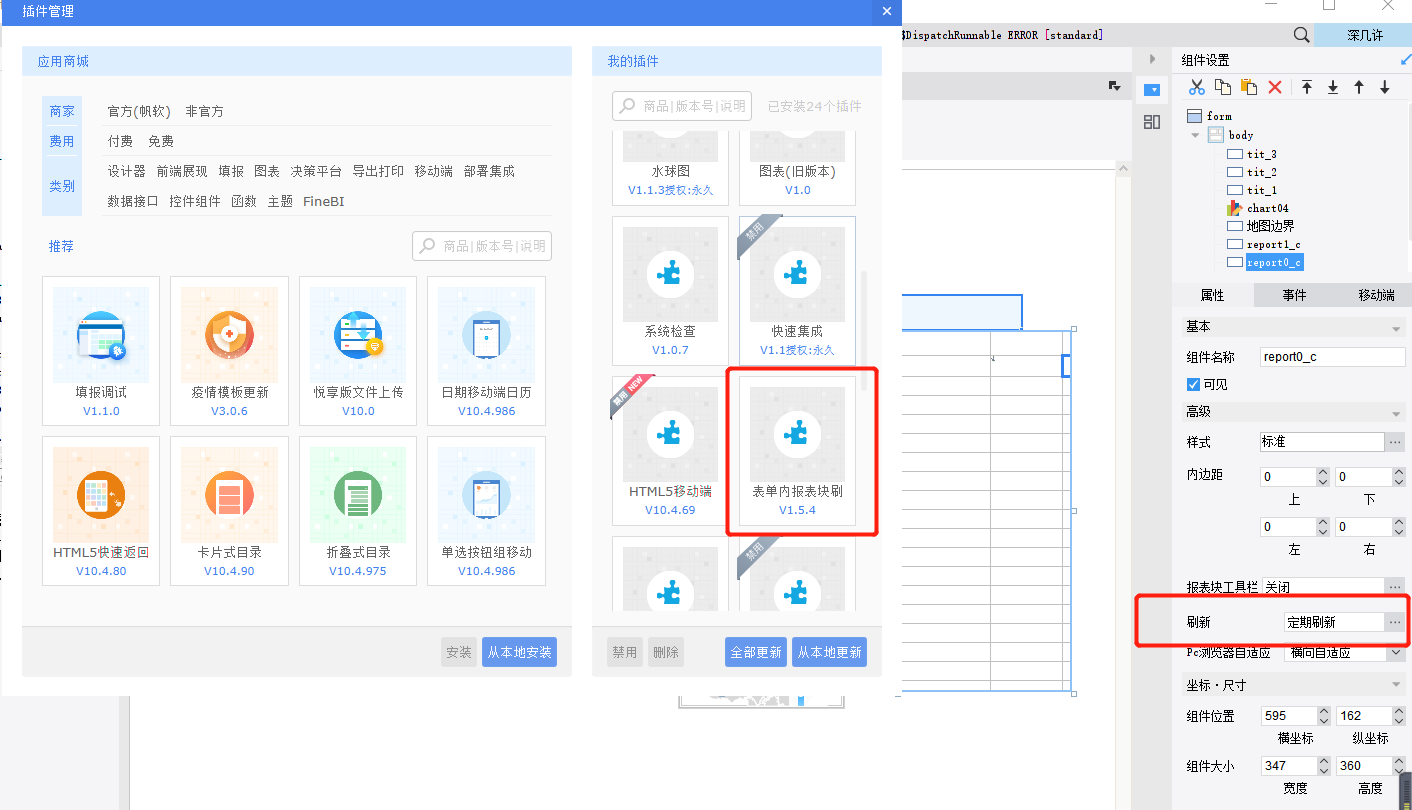1412x810 pixels.
Task: Click the 安装 button in app store
Action: coord(459,652)
